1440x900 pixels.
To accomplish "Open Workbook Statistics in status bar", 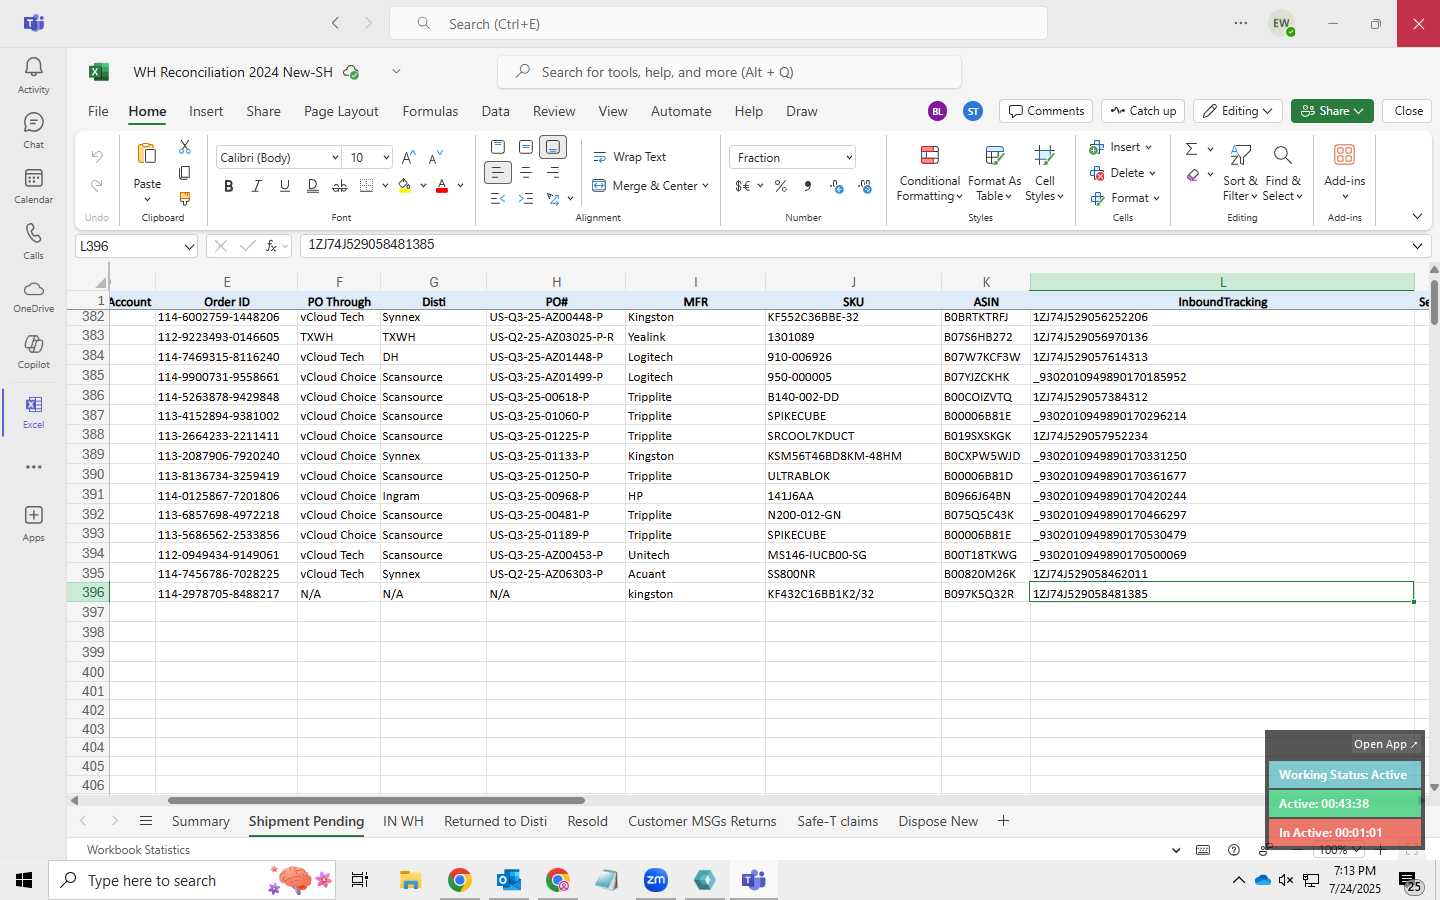I will coord(138,850).
